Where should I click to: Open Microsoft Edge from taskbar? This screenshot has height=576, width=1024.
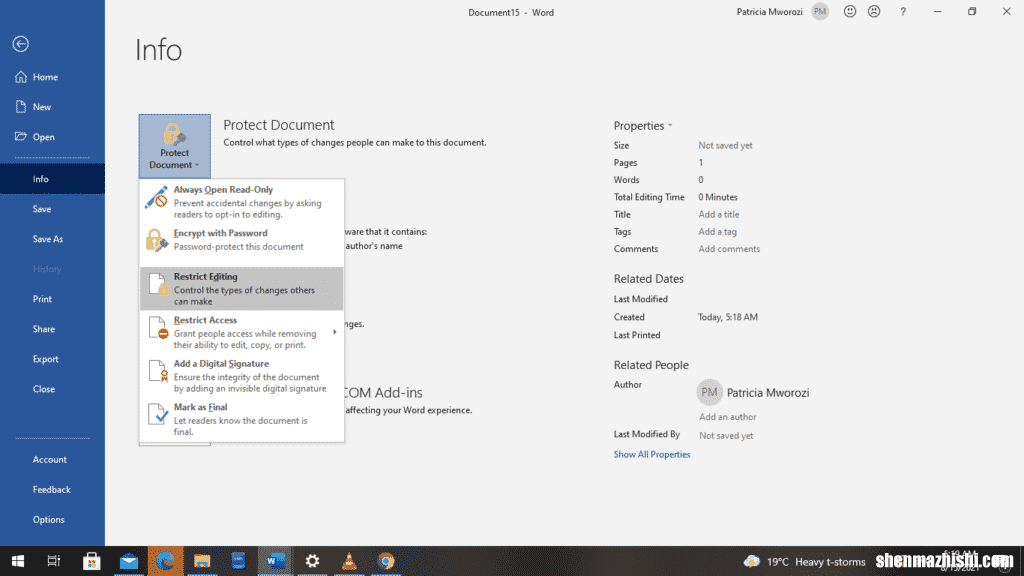pyautogui.click(x=165, y=561)
